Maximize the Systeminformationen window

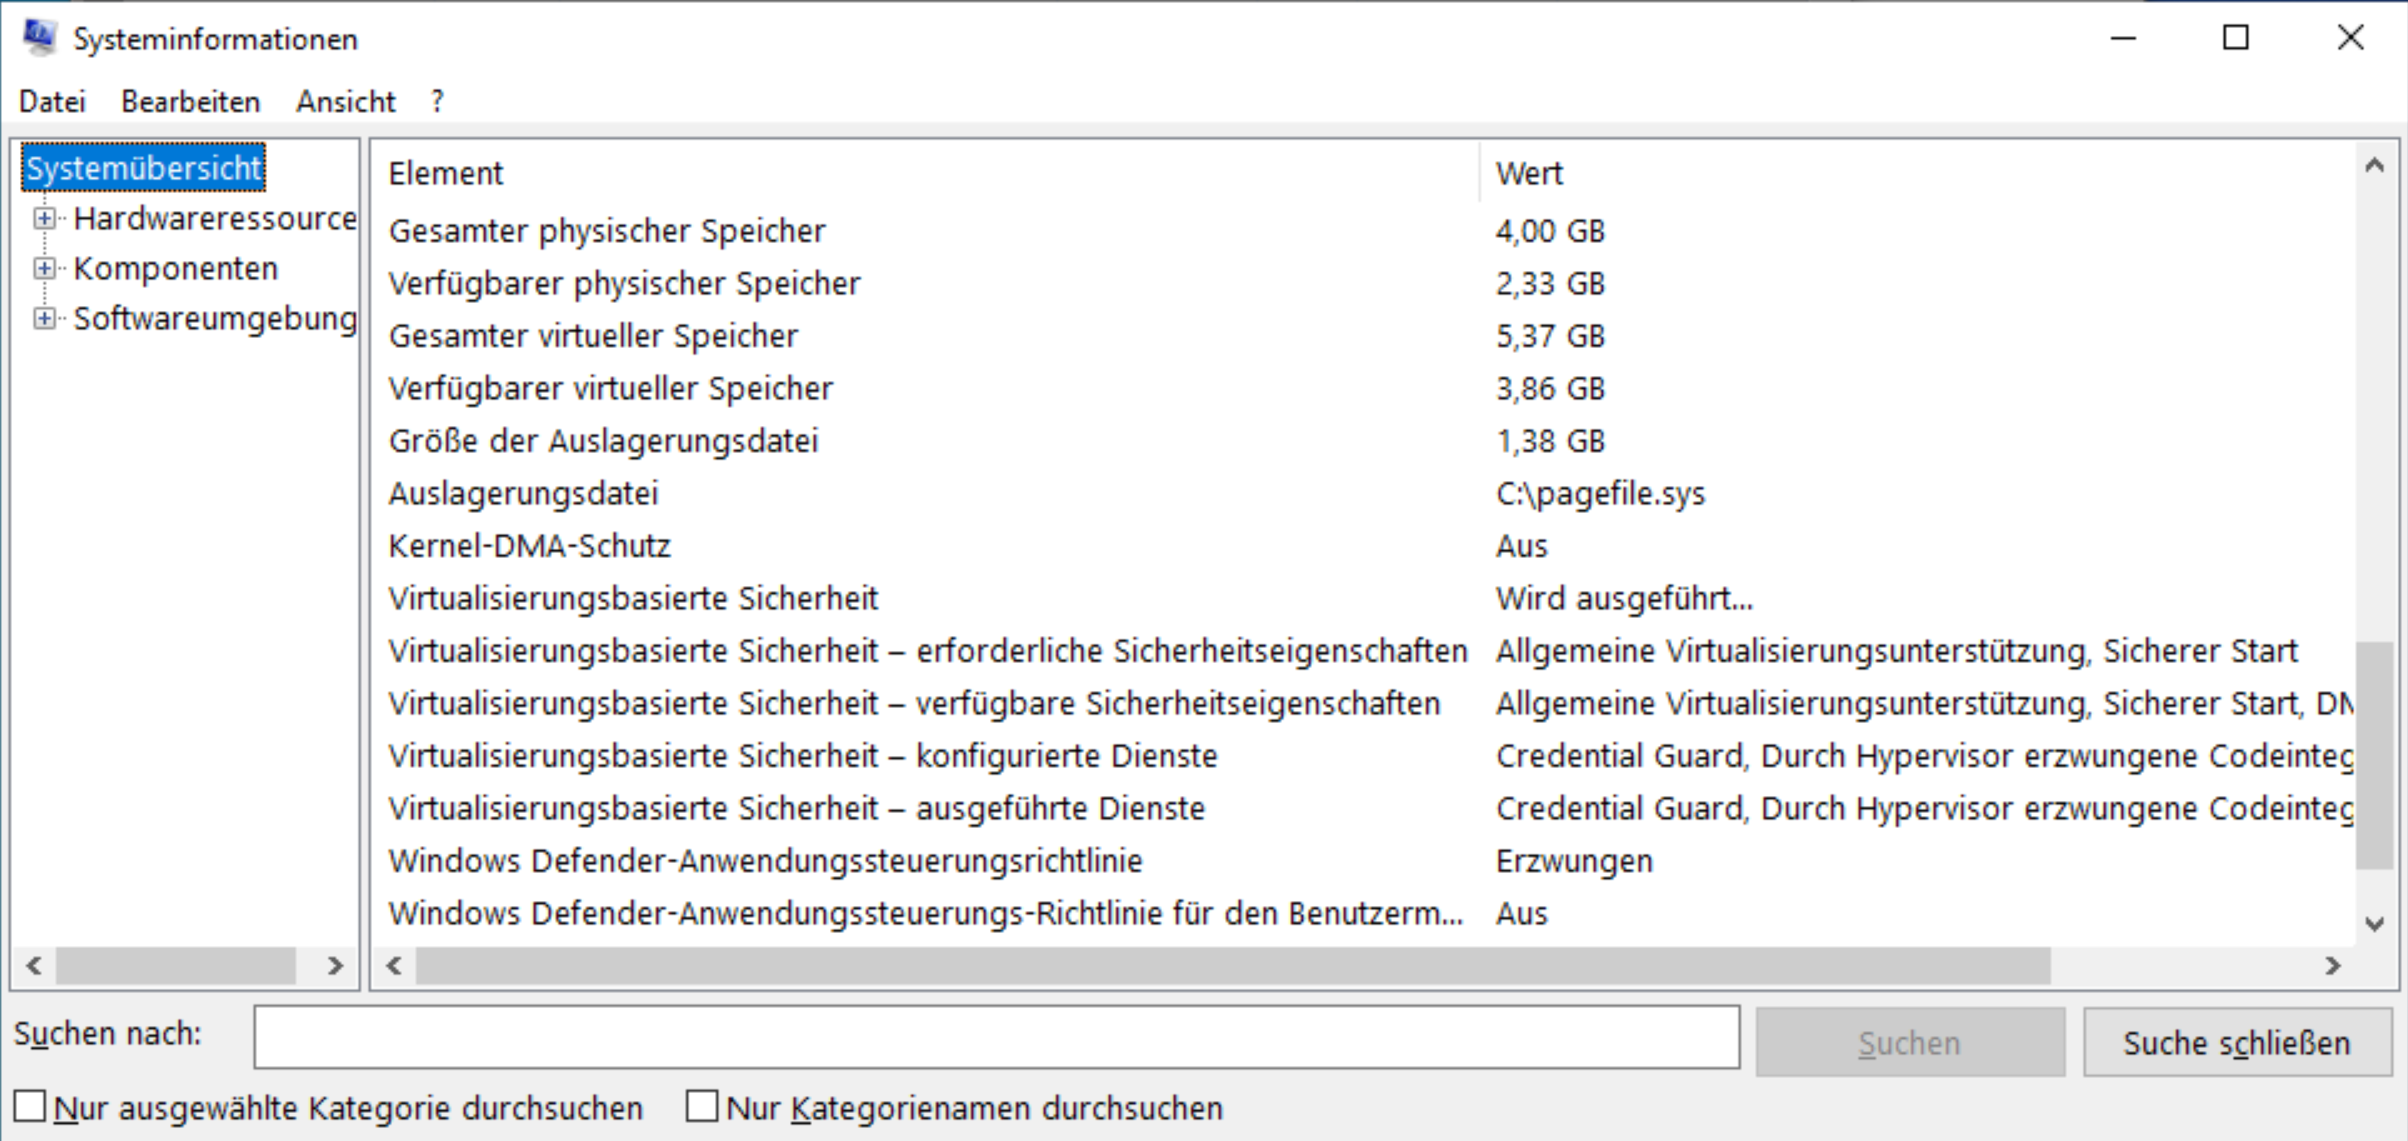click(x=2236, y=38)
